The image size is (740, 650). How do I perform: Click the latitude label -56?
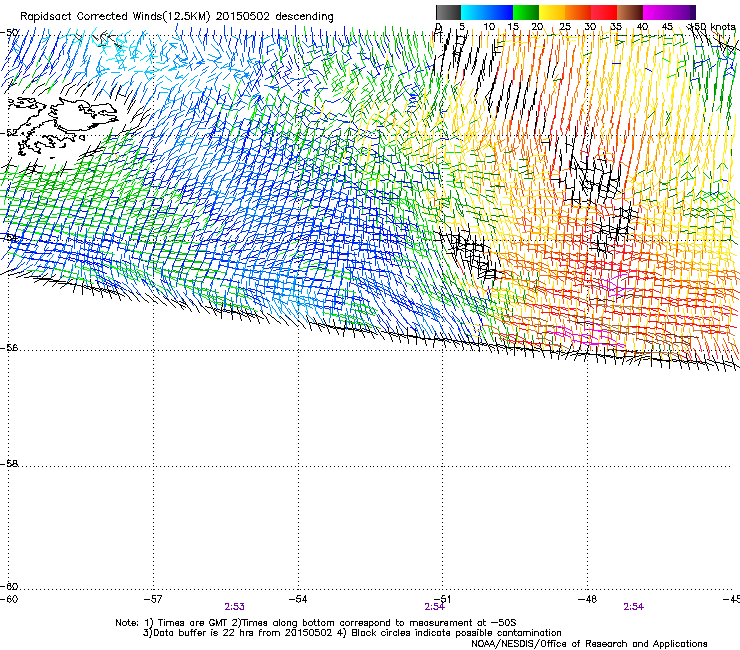9,347
